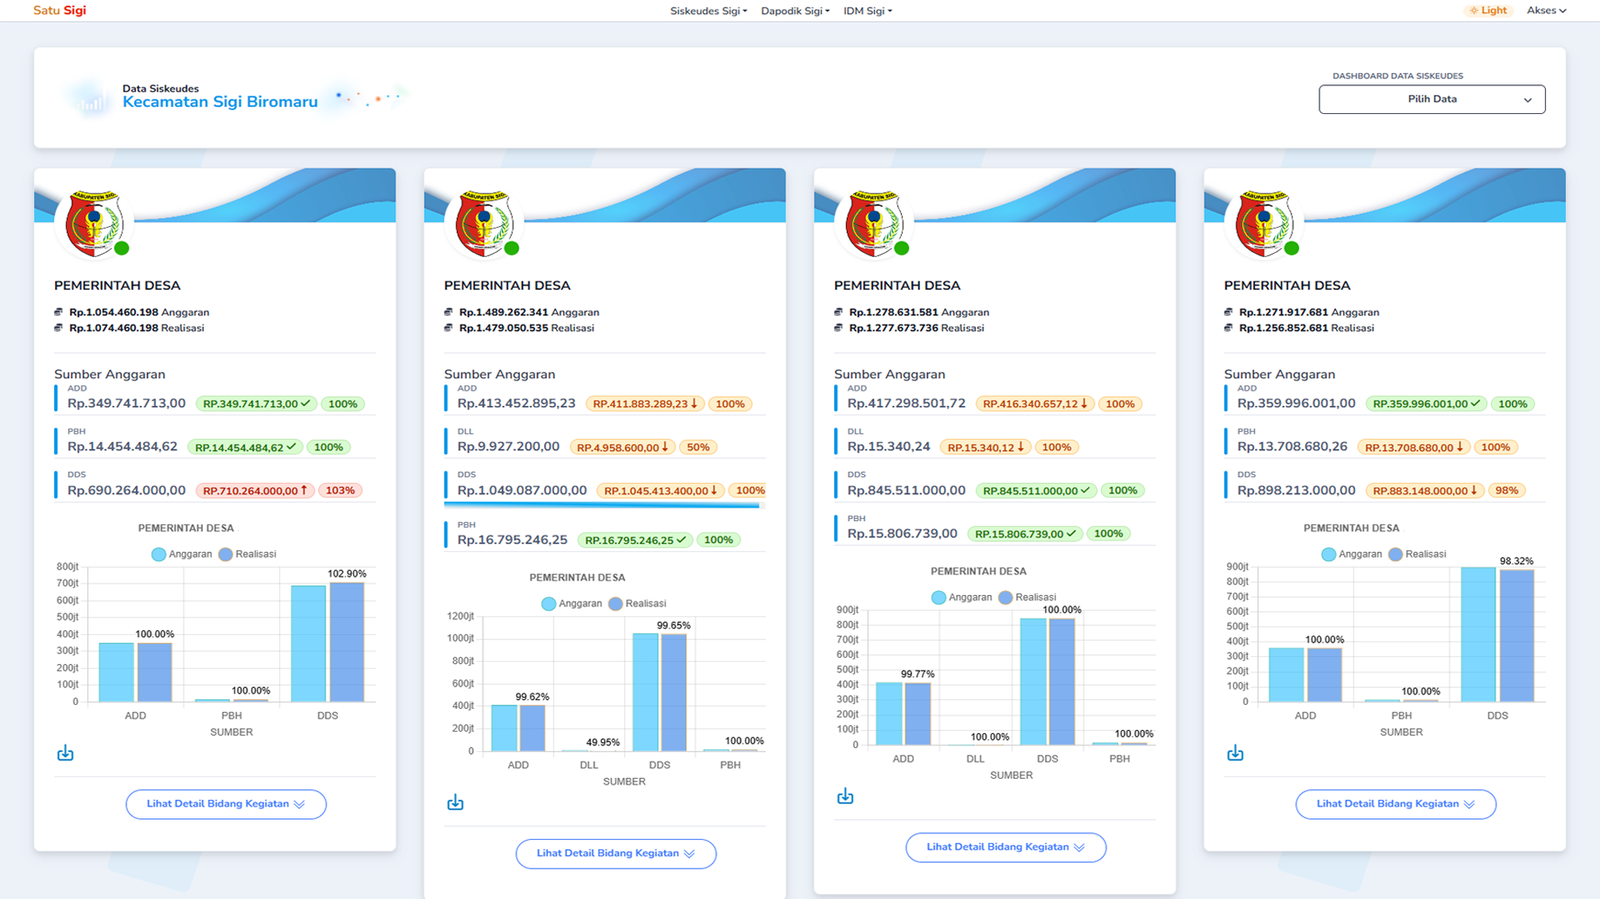Viewport: 1600px width, 899px height.
Task: Click the Satu Sigi logo
Action: tap(60, 11)
